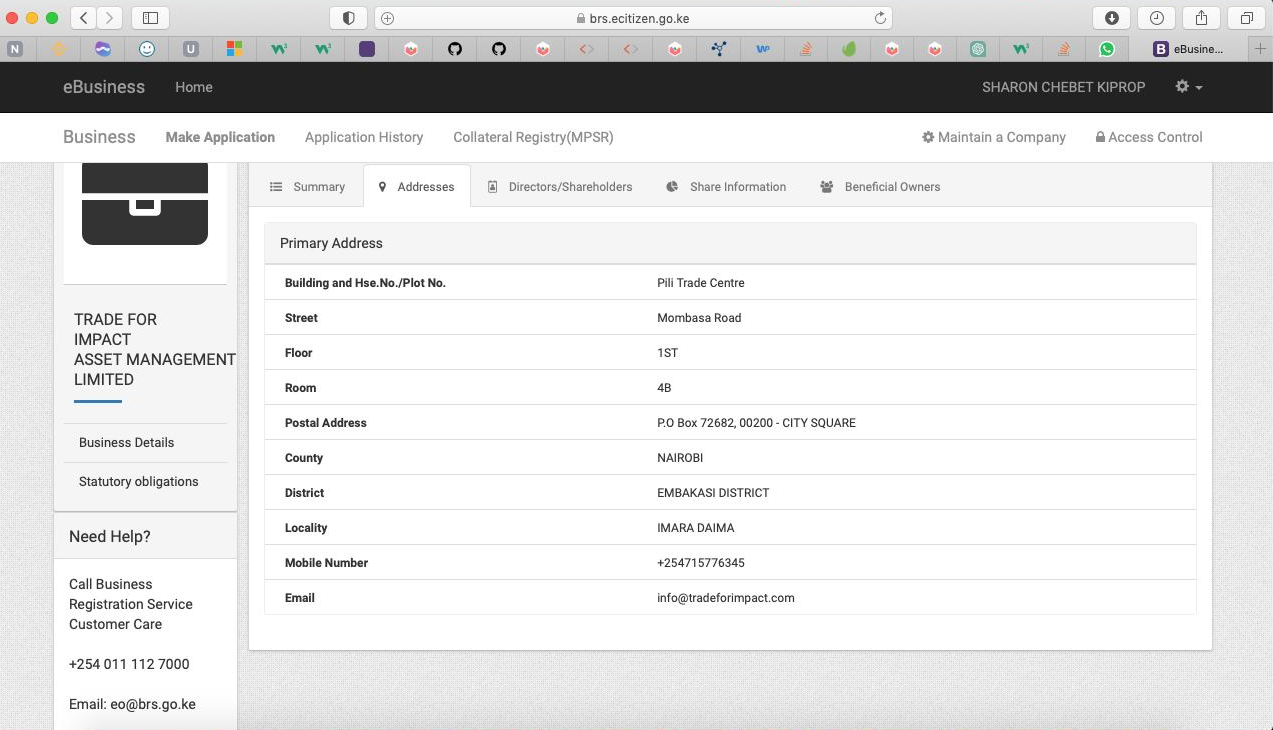The image size is (1273, 730).
Task: Open the Directors/Shareholders tab
Action: pos(559,187)
